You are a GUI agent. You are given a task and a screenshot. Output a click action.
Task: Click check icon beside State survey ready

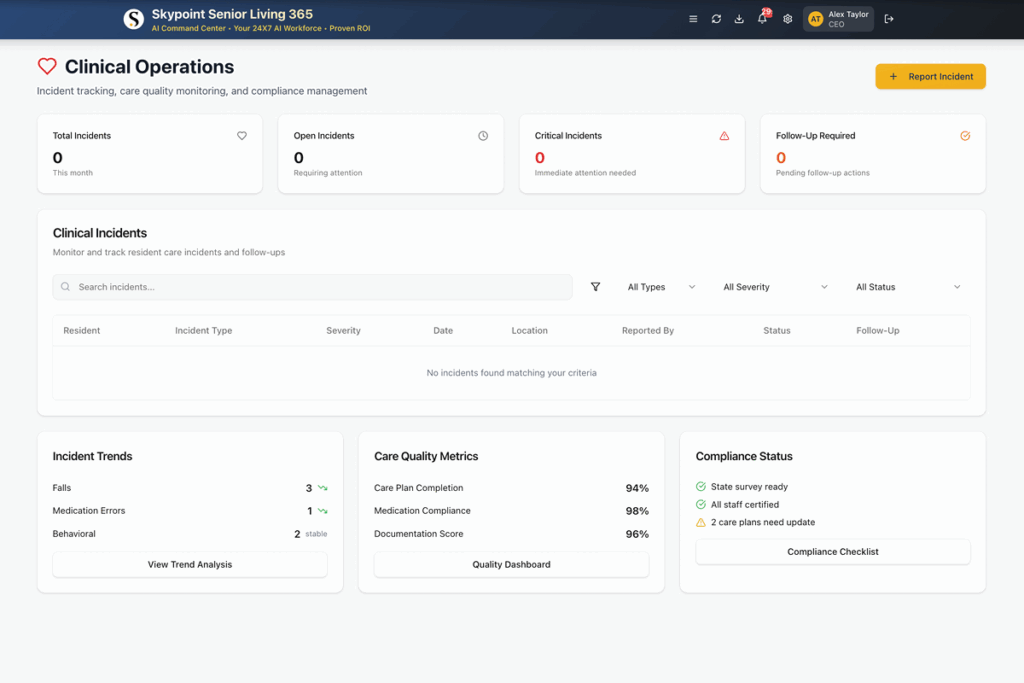(701, 486)
